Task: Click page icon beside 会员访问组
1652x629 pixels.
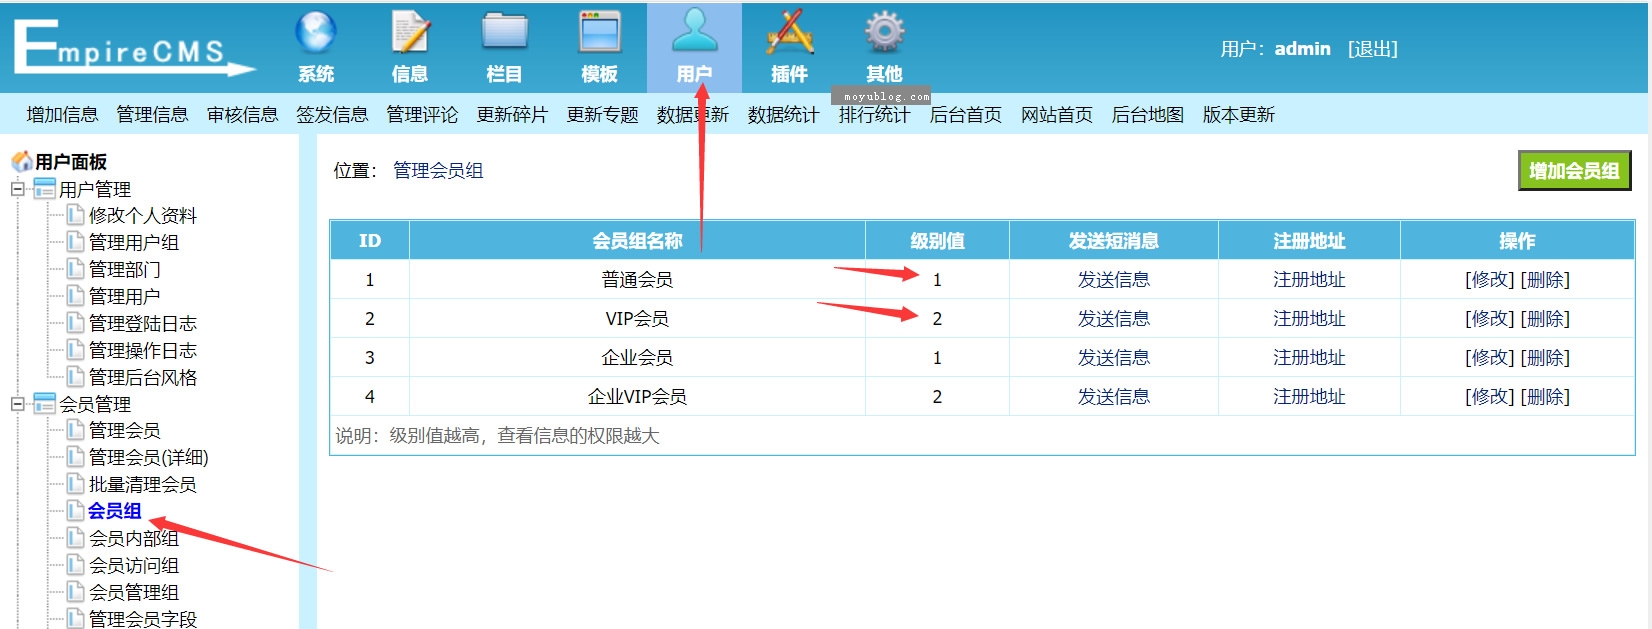Action: [75, 564]
